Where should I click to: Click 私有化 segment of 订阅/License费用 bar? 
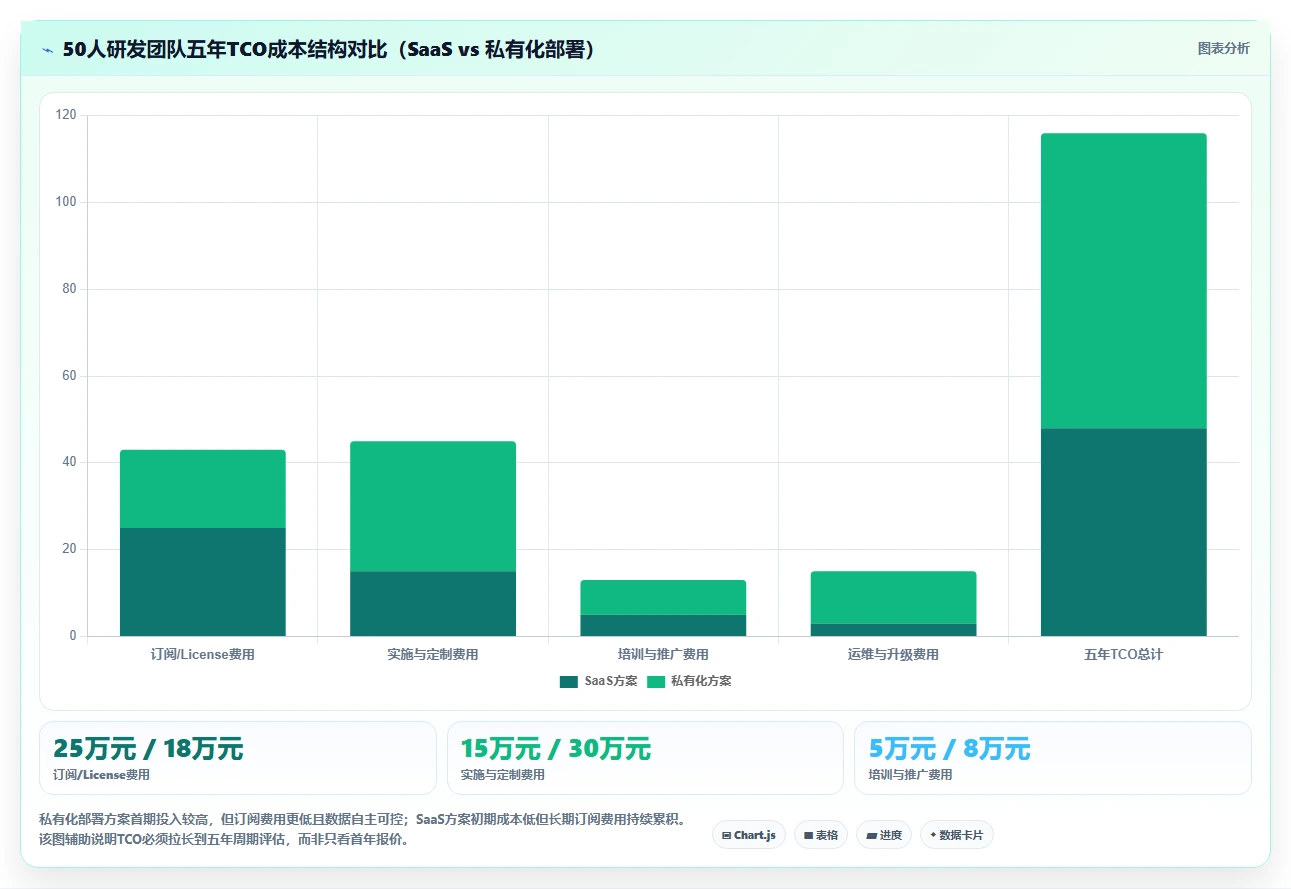203,489
